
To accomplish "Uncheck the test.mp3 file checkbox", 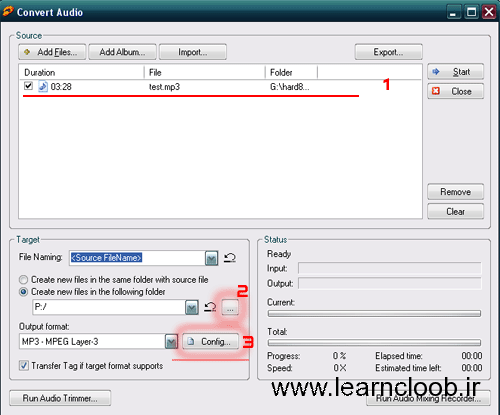I will coord(28,86).
